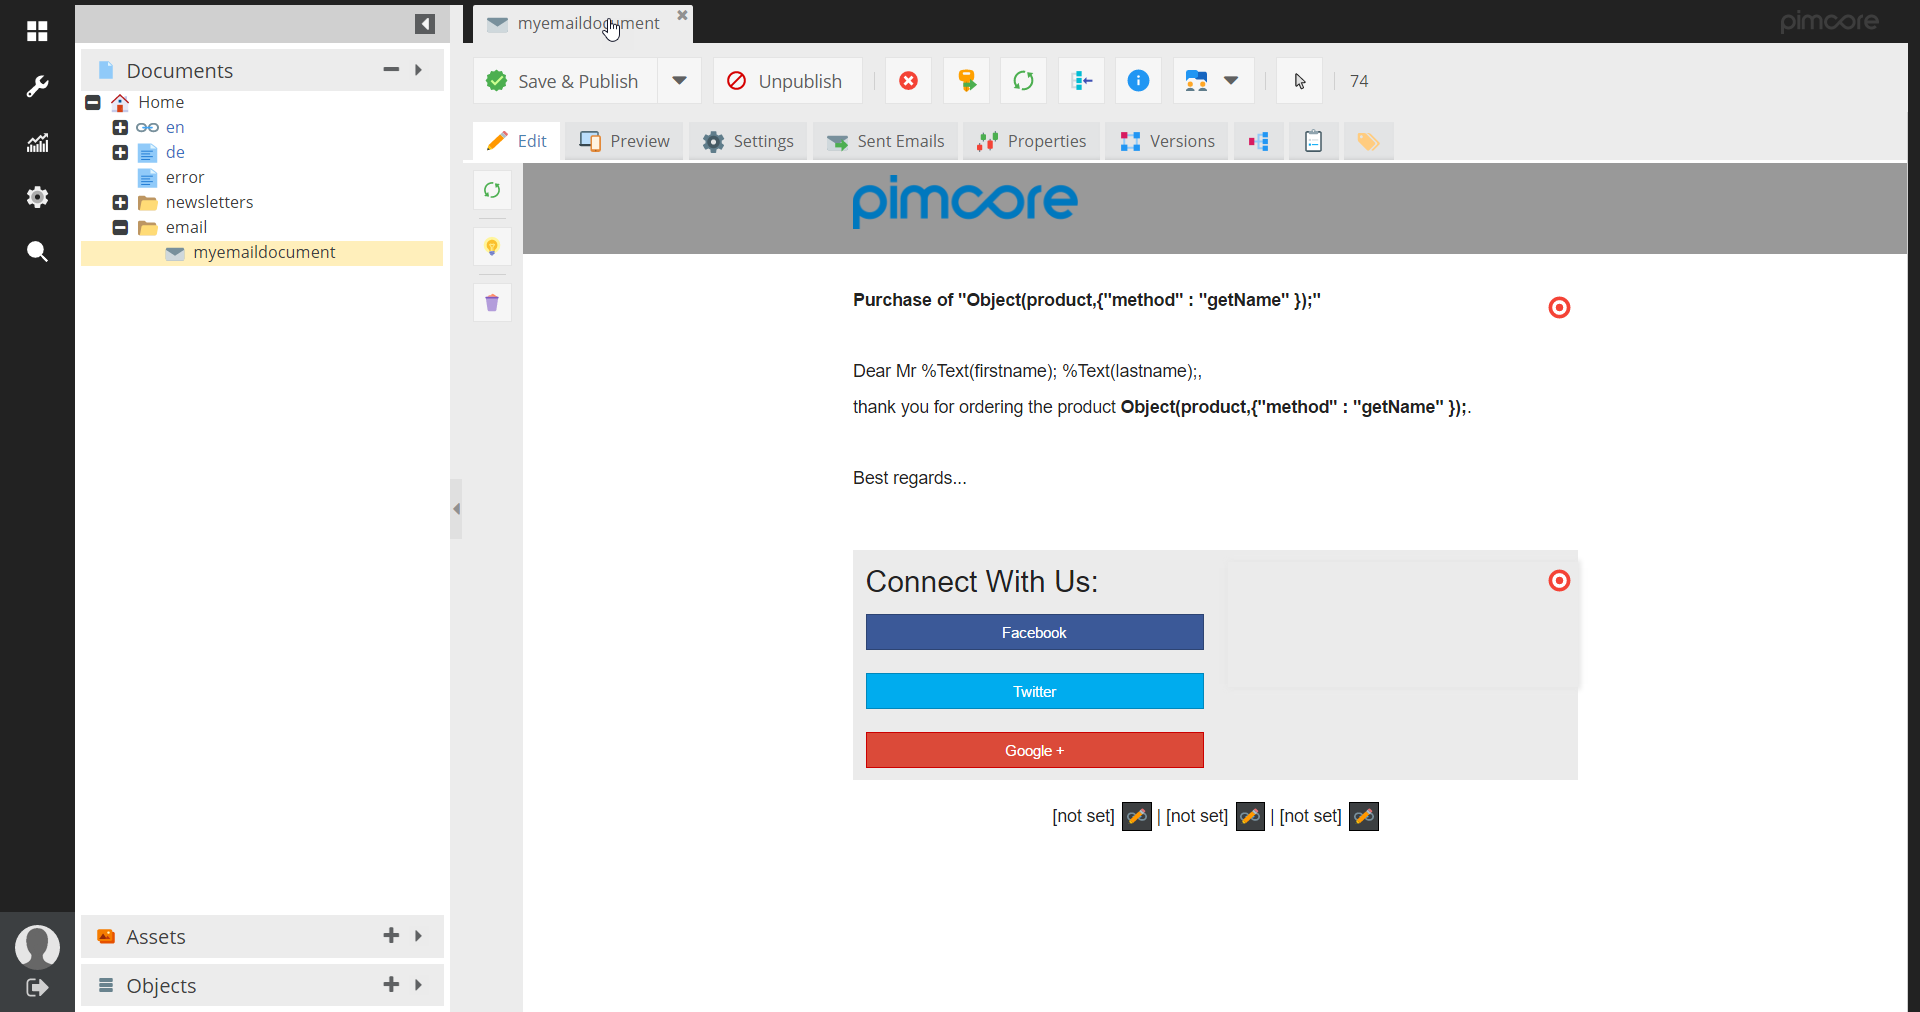1920x1012 pixels.
Task: Open the Tags tab icon
Action: [x=1368, y=142]
